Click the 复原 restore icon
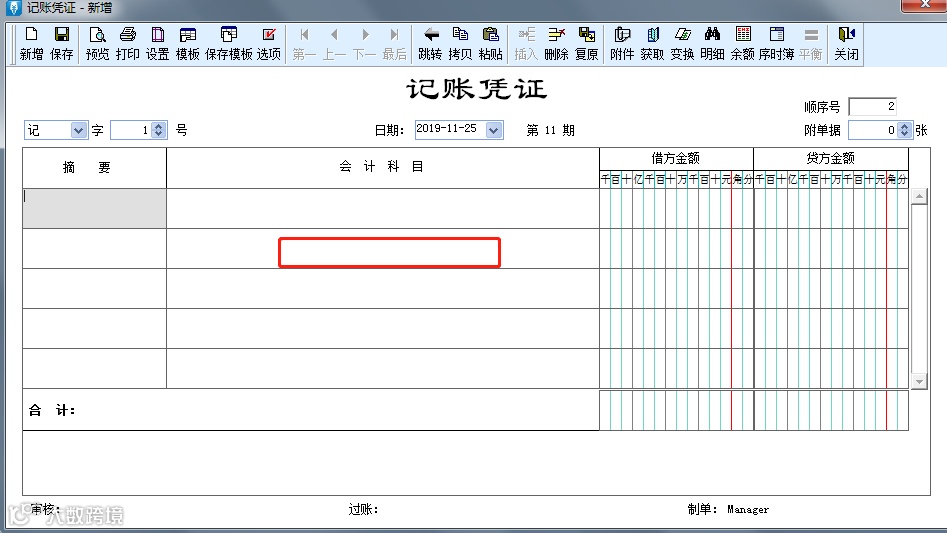 [586, 43]
